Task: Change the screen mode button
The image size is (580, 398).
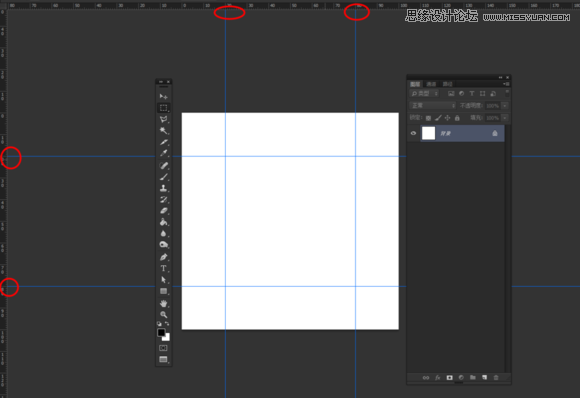Action: tap(163, 360)
